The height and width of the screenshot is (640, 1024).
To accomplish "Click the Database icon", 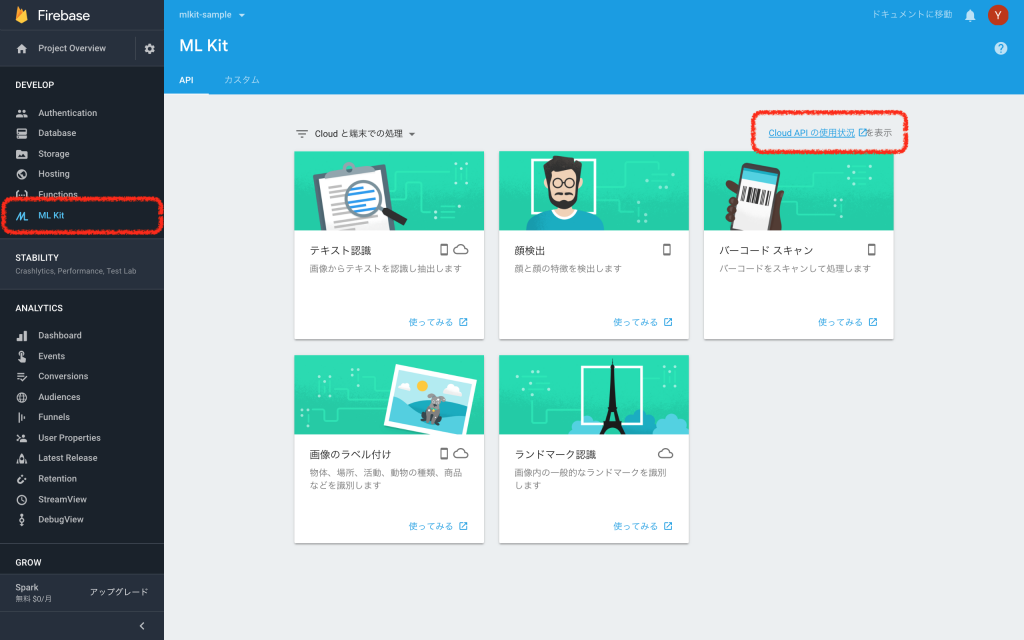I will tap(22, 133).
